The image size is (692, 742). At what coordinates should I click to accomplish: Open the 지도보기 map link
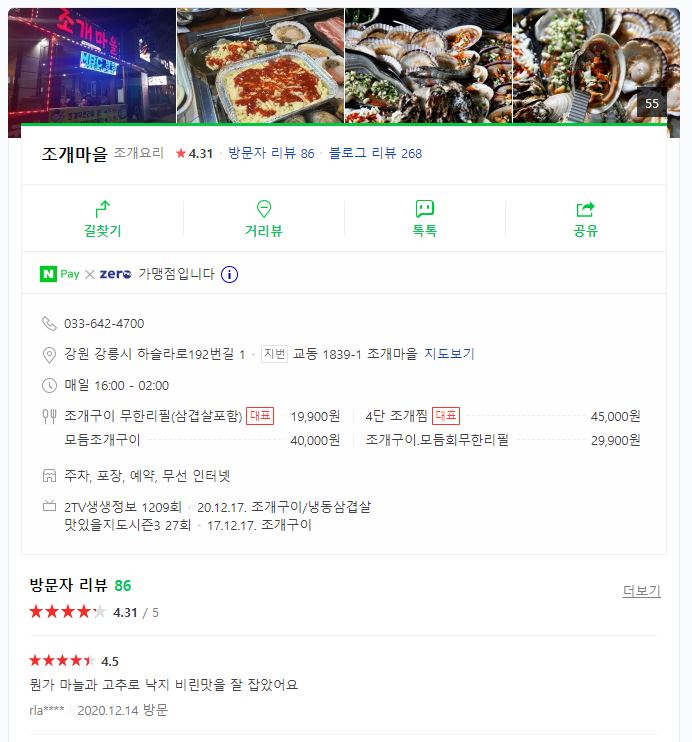[x=449, y=354]
